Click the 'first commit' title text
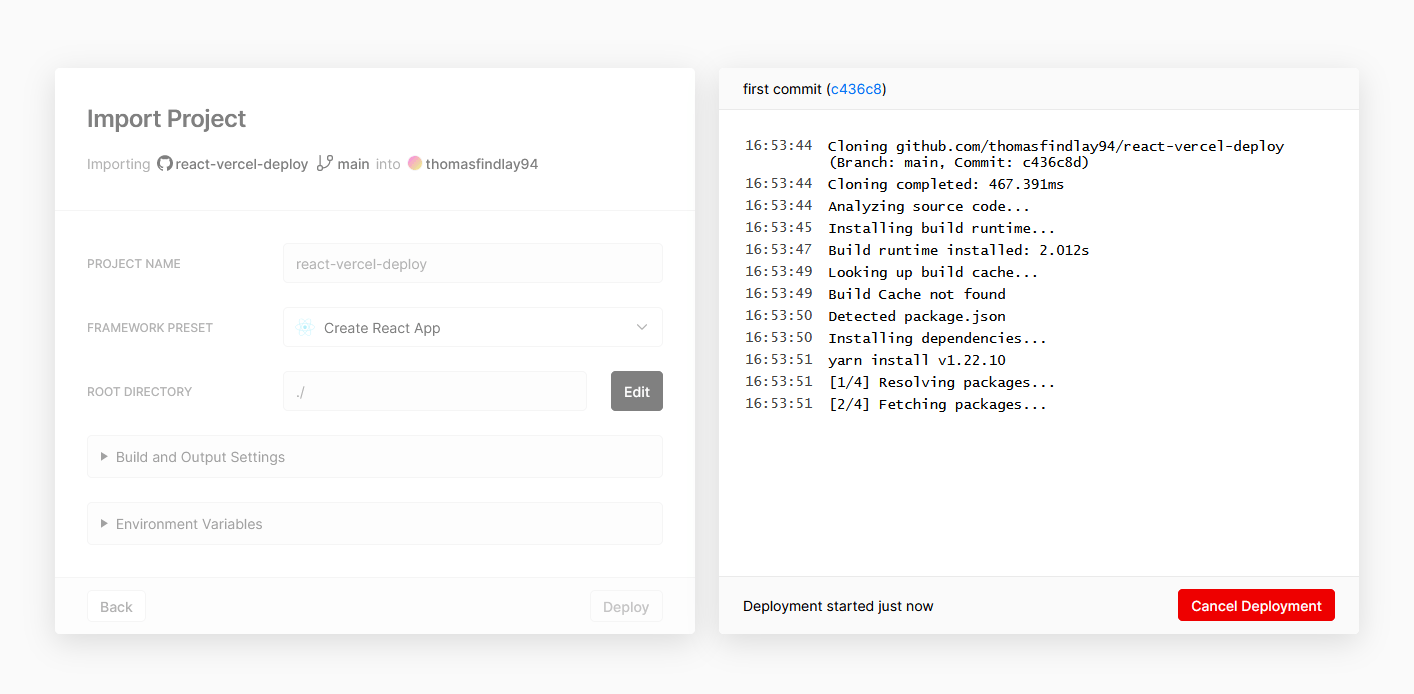1414x694 pixels. click(783, 89)
